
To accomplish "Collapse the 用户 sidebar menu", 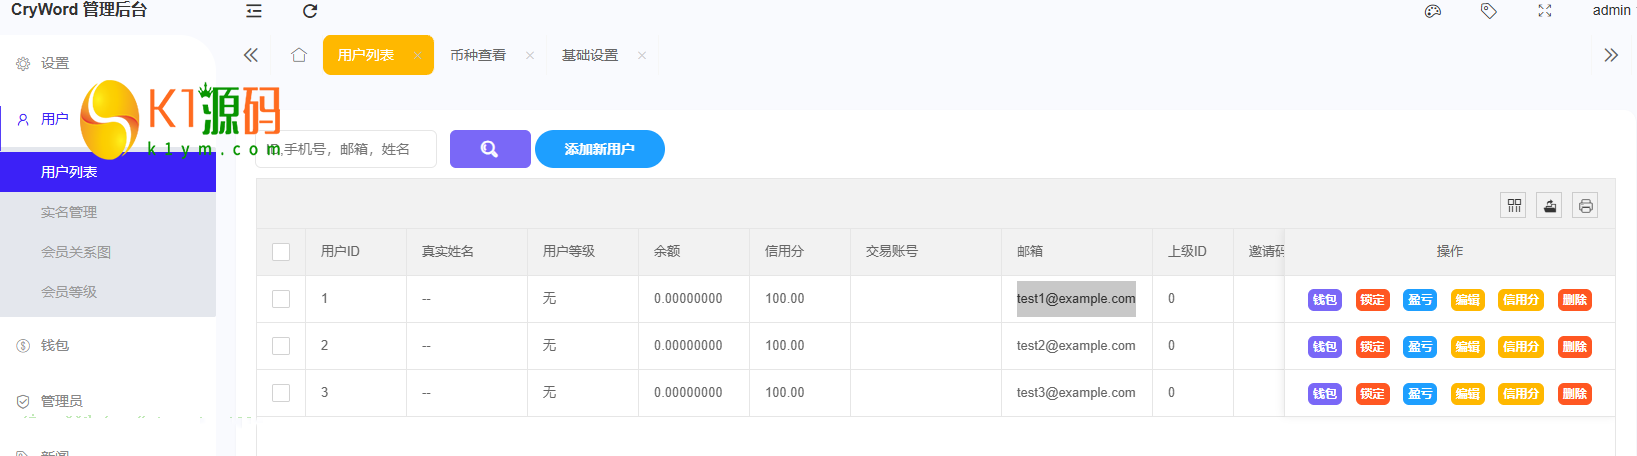I will 108,119.
